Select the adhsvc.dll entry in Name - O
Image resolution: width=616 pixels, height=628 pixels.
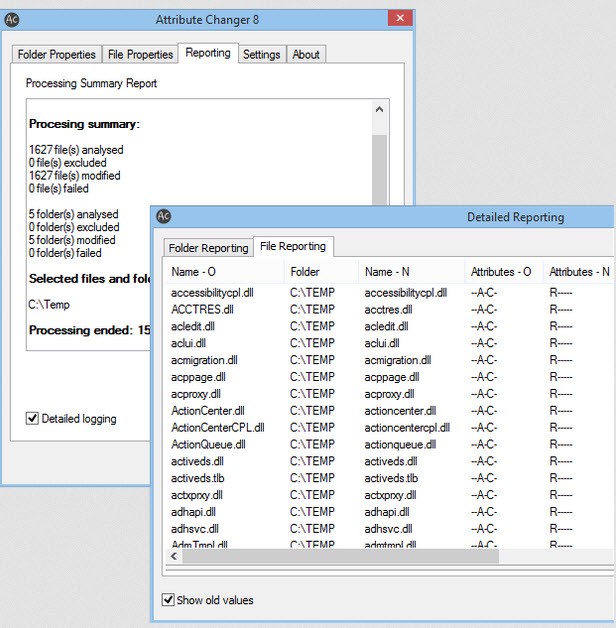[x=195, y=529]
